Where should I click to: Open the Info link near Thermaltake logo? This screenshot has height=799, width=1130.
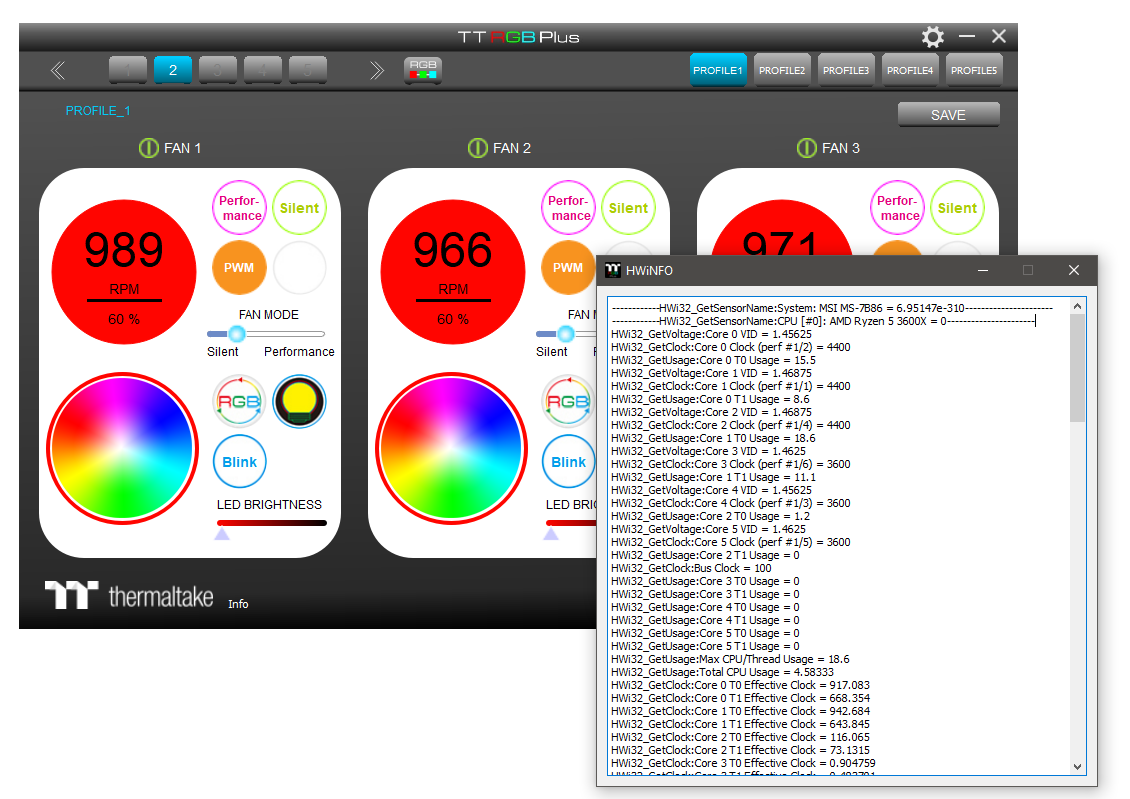point(239,604)
